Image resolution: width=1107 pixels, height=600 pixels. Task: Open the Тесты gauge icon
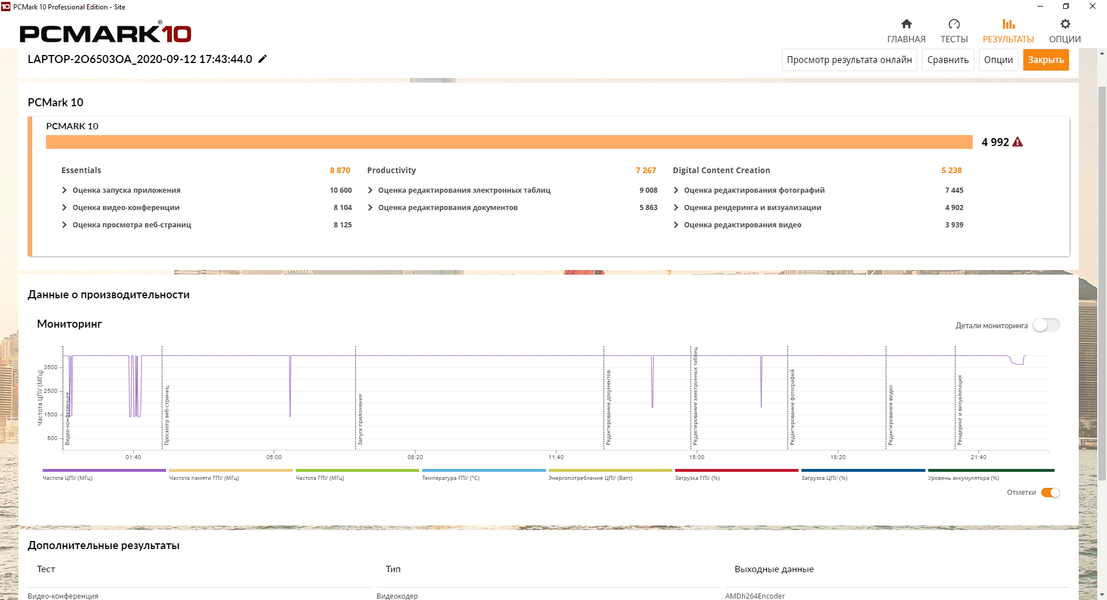pos(954,24)
